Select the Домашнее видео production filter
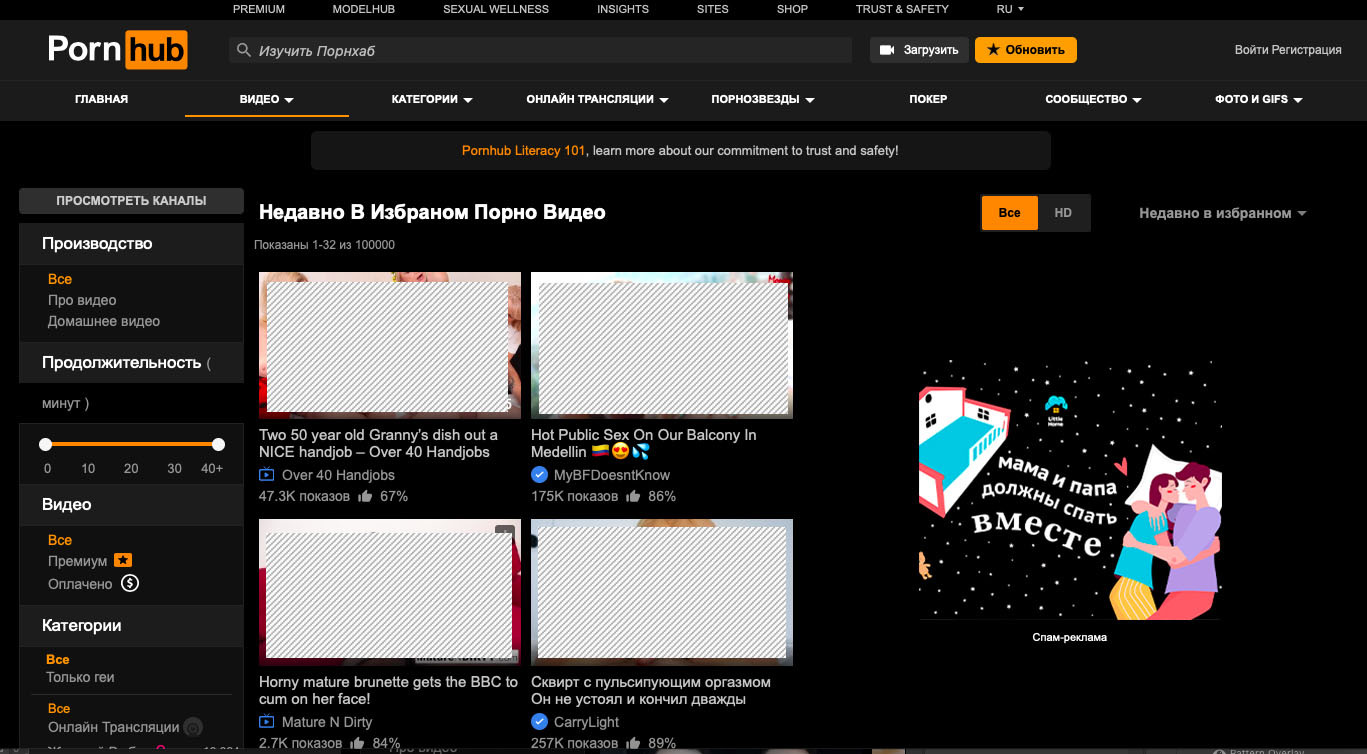This screenshot has height=754, width=1367. coord(104,321)
